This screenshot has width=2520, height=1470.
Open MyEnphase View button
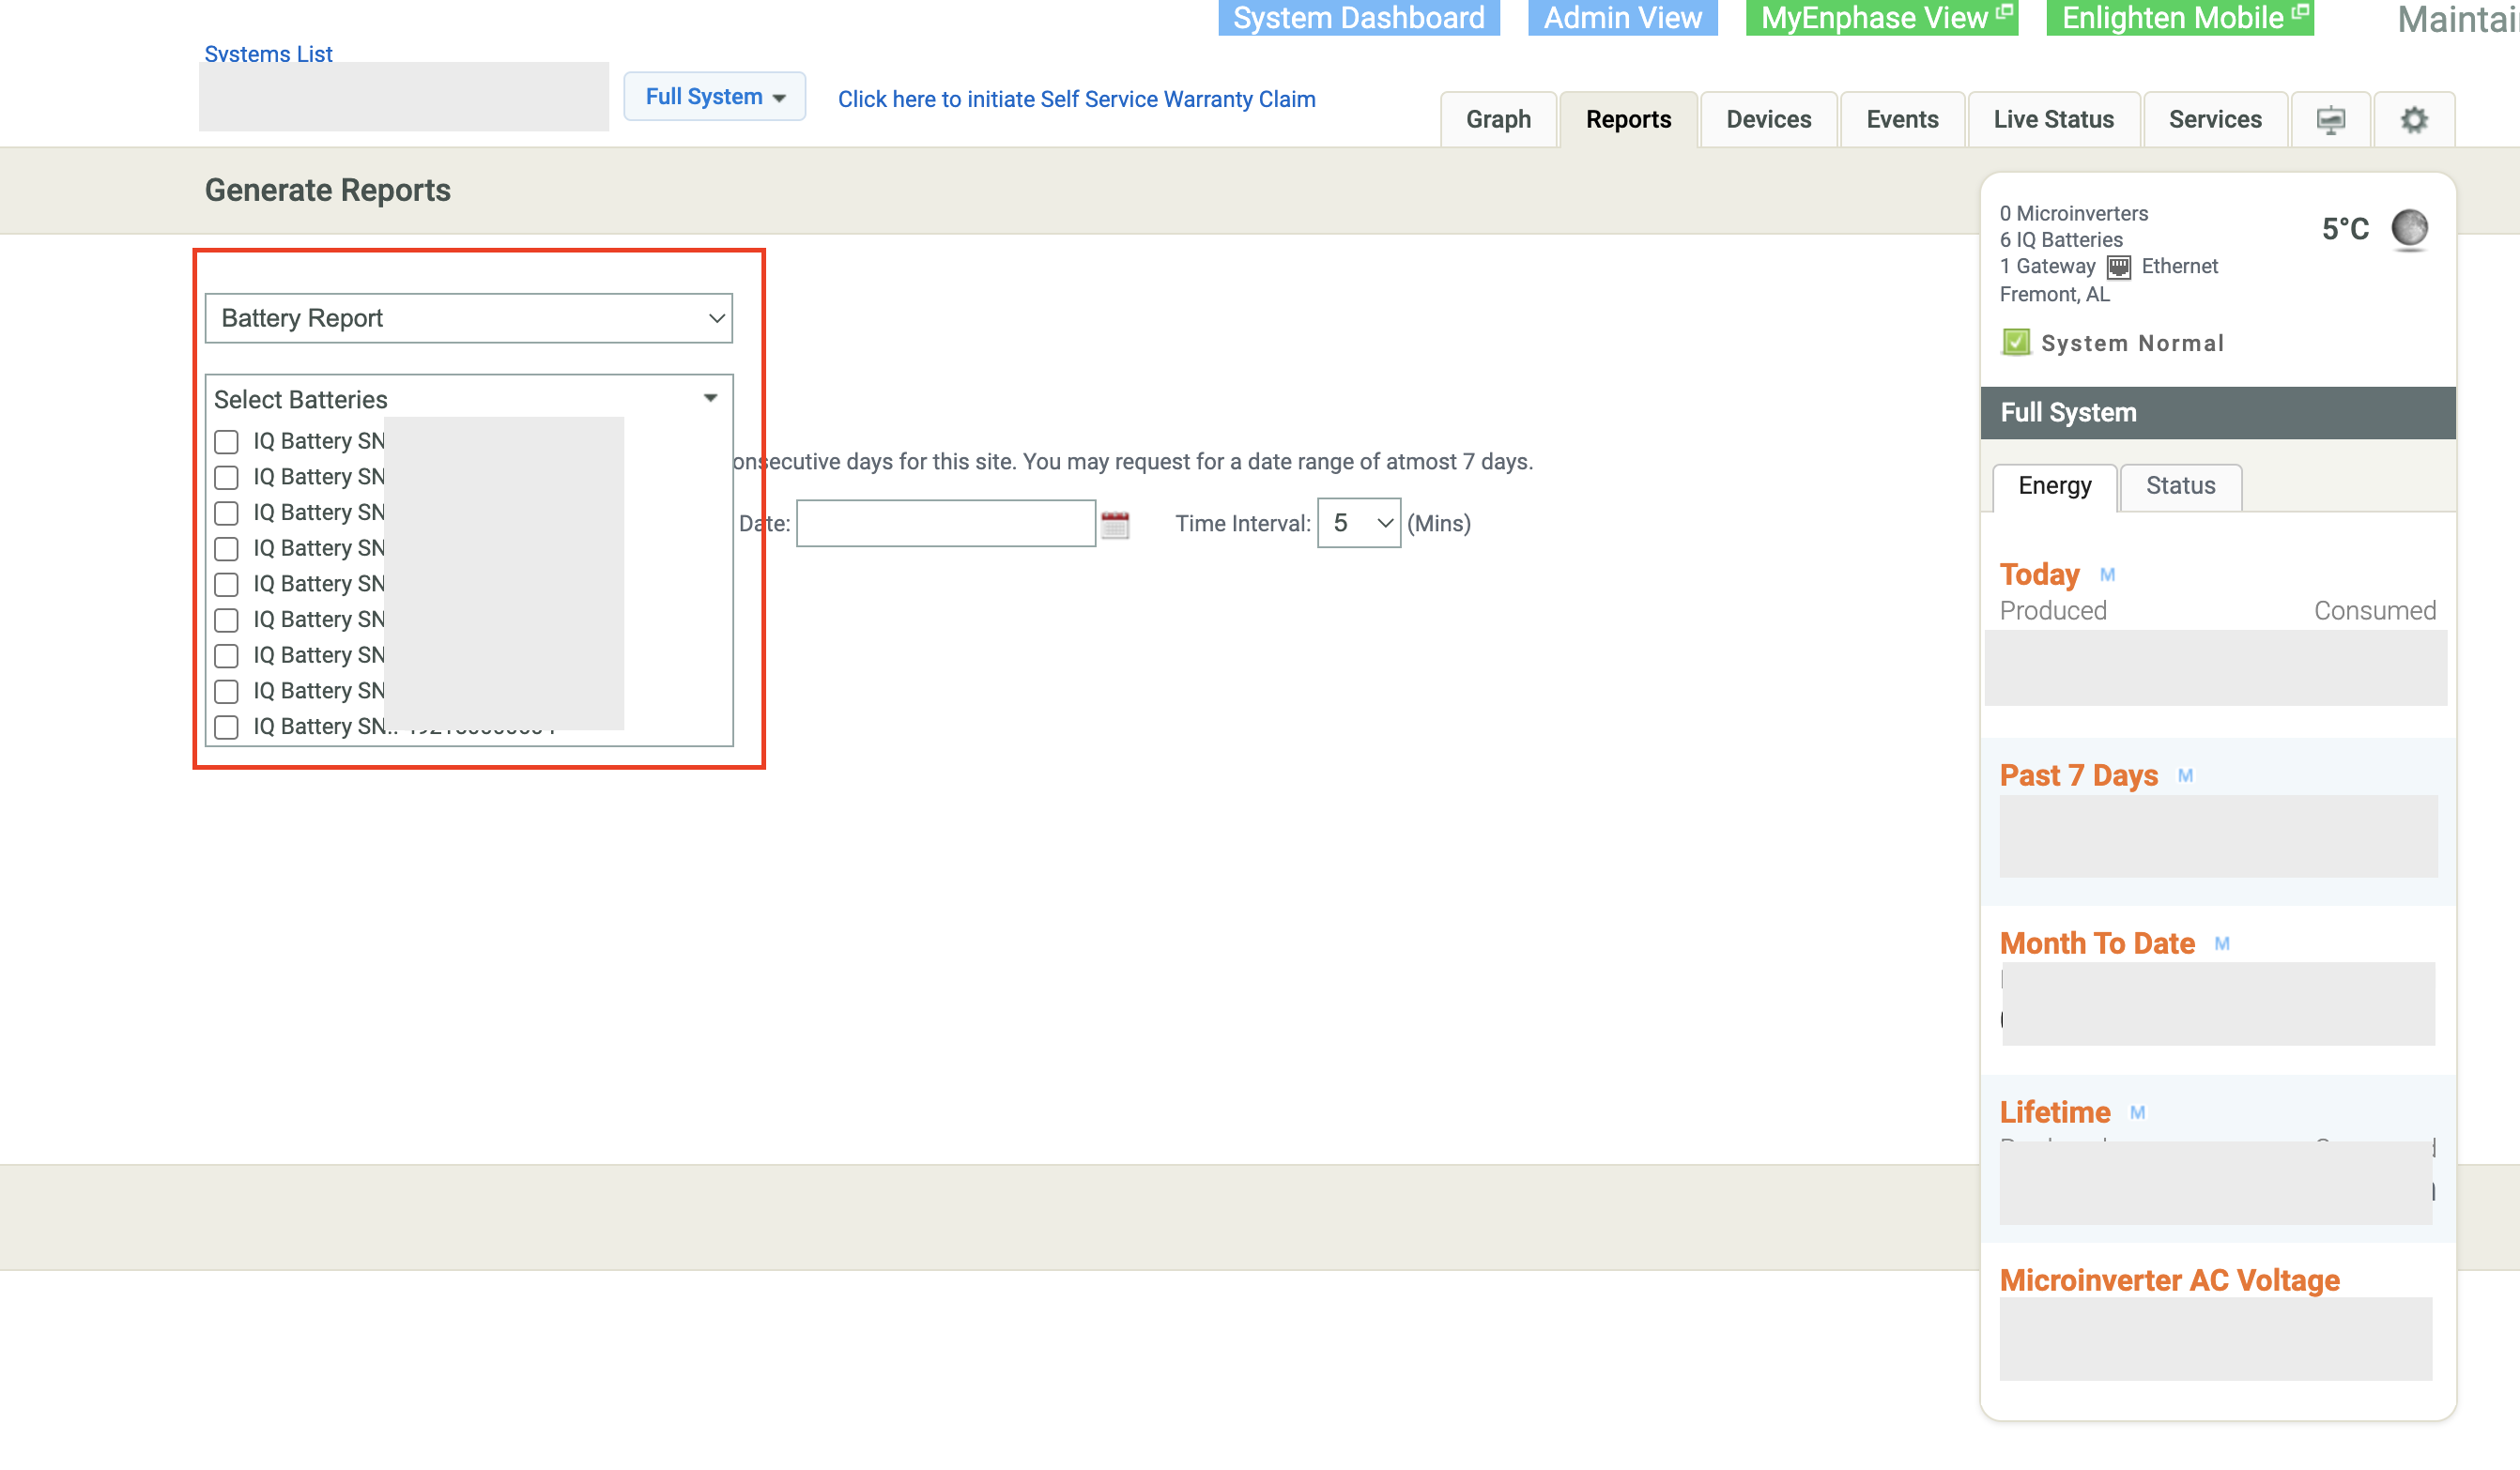point(1881,17)
